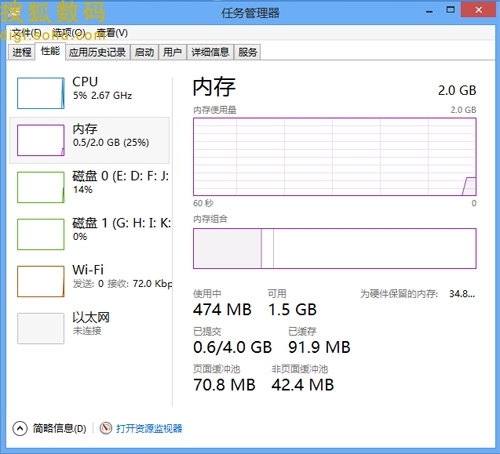The image size is (500, 454).
Task: Select the Wi-Fi network graph thumbnail
Action: (41, 281)
